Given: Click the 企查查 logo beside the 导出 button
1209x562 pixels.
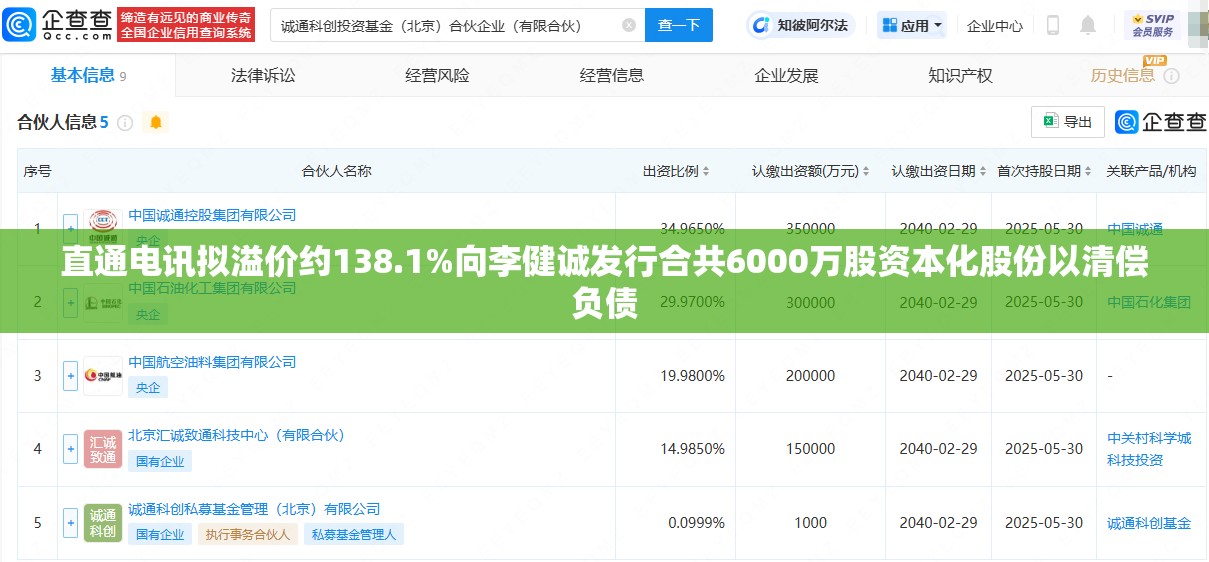Looking at the screenshot, I should point(1161,122).
